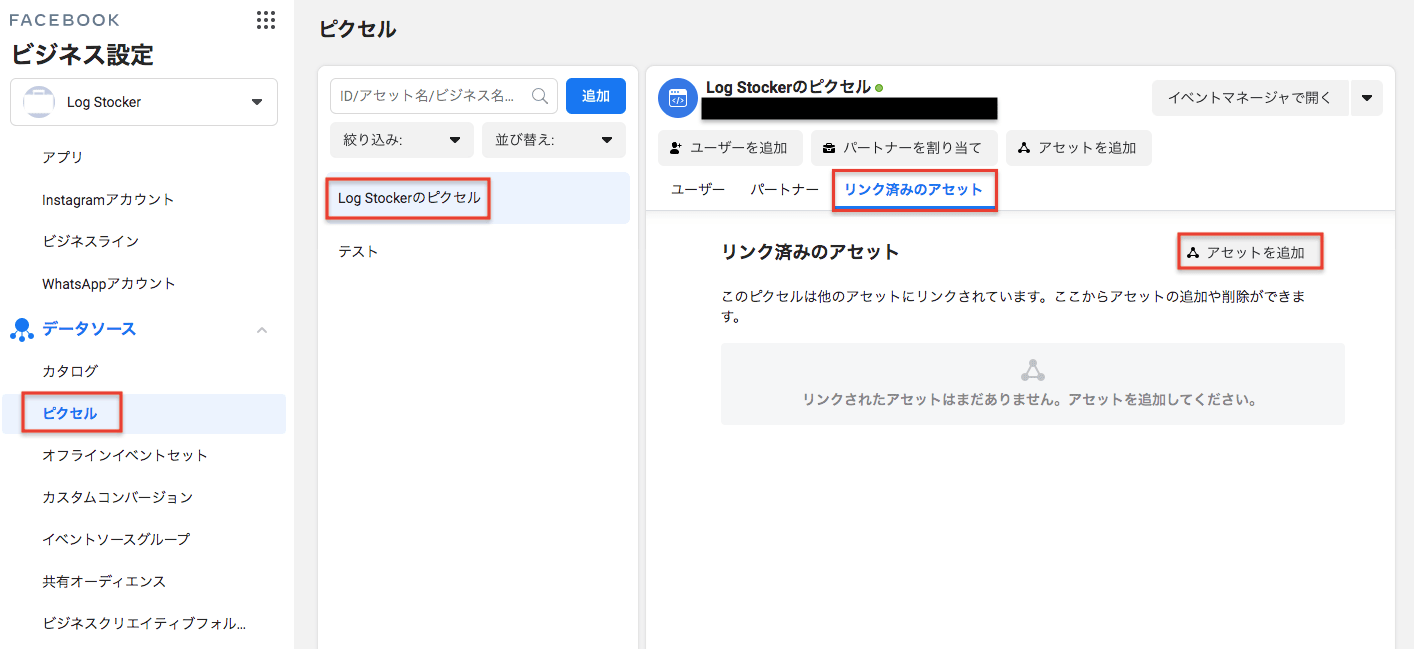Click the アセットを追加 button in the header row
This screenshot has height=649, width=1414.
coord(1078,148)
